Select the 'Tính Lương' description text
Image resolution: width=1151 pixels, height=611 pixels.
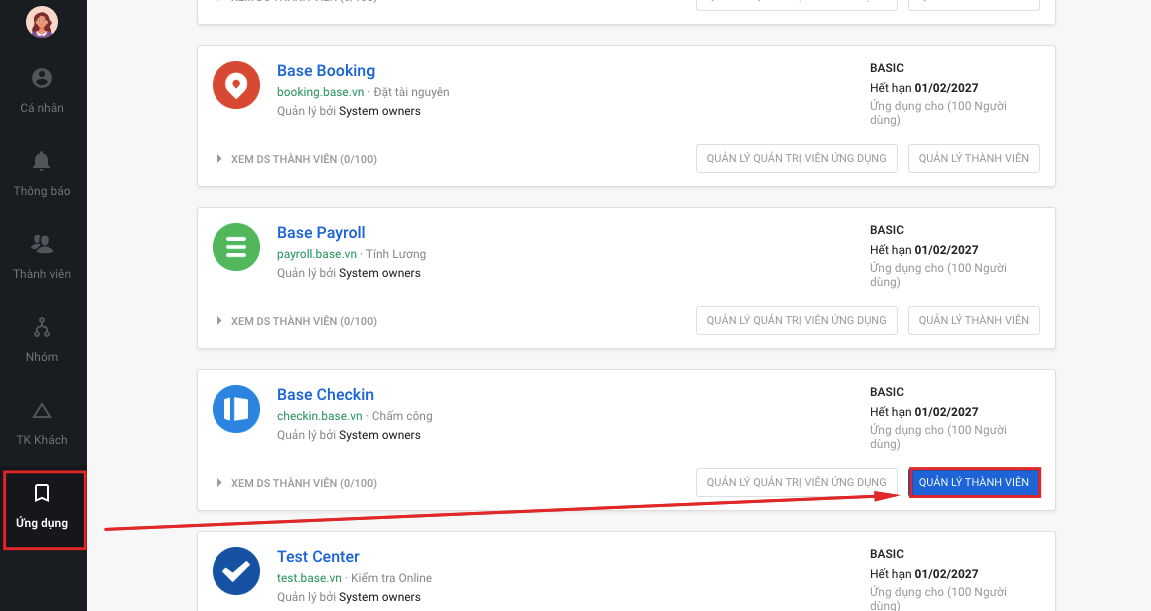click(x=396, y=254)
